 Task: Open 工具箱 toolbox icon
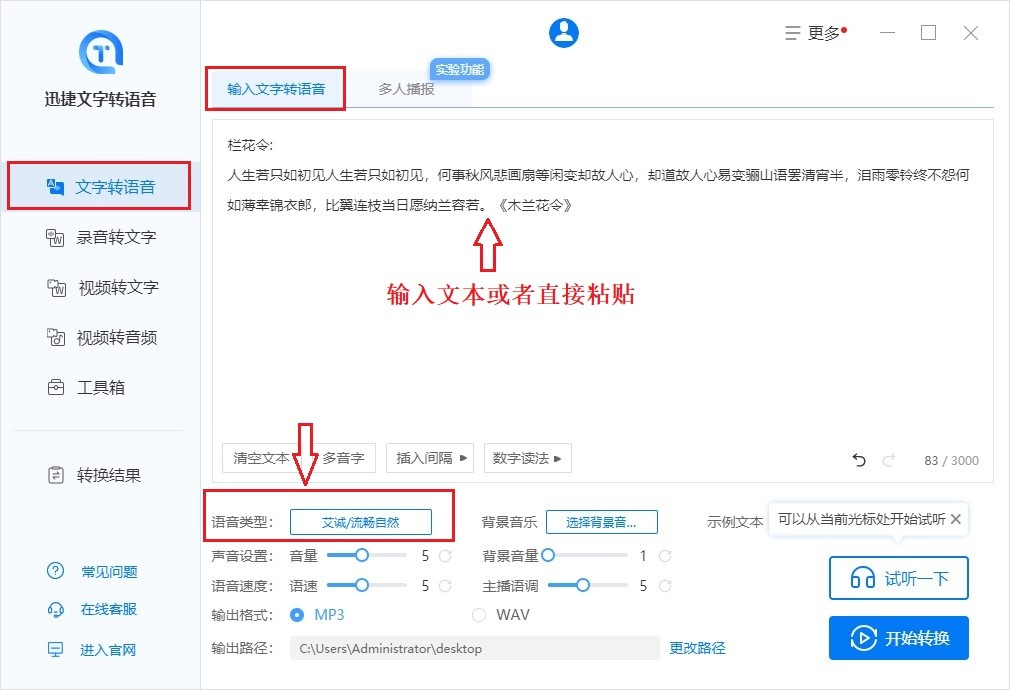click(56, 387)
